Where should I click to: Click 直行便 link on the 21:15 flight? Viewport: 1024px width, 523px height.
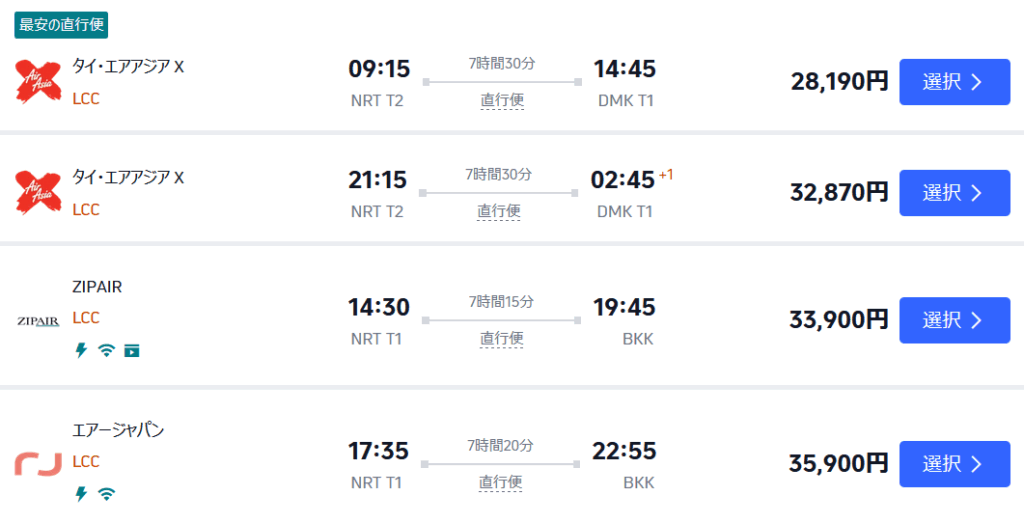(499, 211)
